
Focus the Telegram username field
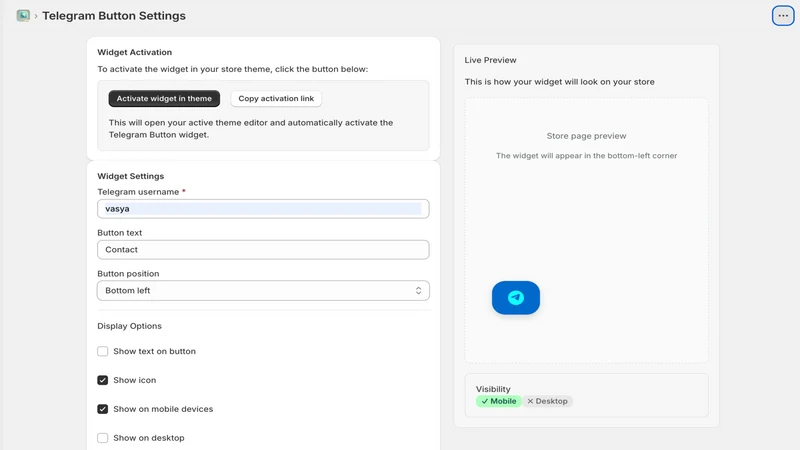click(x=263, y=209)
